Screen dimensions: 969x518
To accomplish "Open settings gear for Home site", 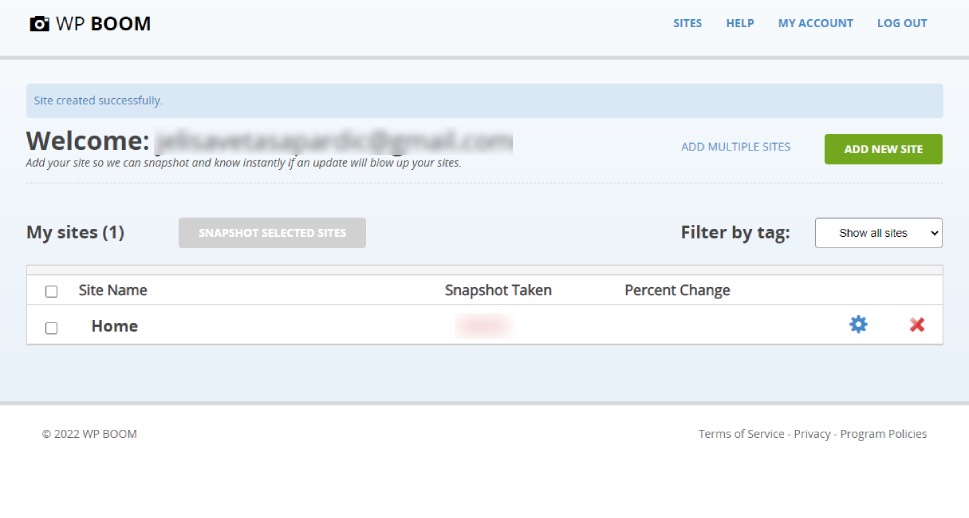I will [858, 325].
